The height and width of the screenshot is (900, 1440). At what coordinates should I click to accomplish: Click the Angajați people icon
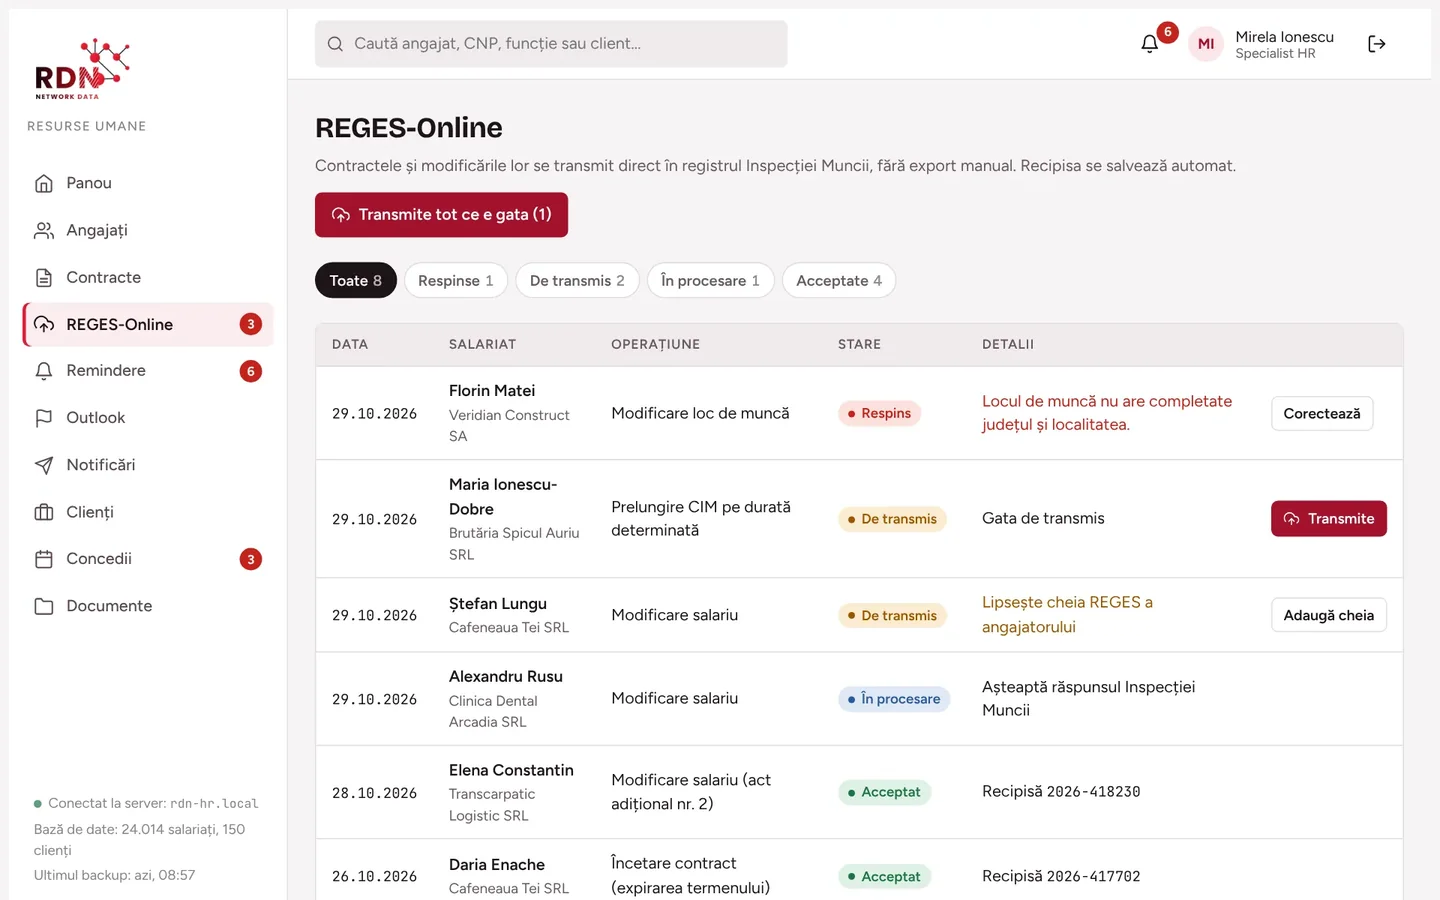(44, 230)
